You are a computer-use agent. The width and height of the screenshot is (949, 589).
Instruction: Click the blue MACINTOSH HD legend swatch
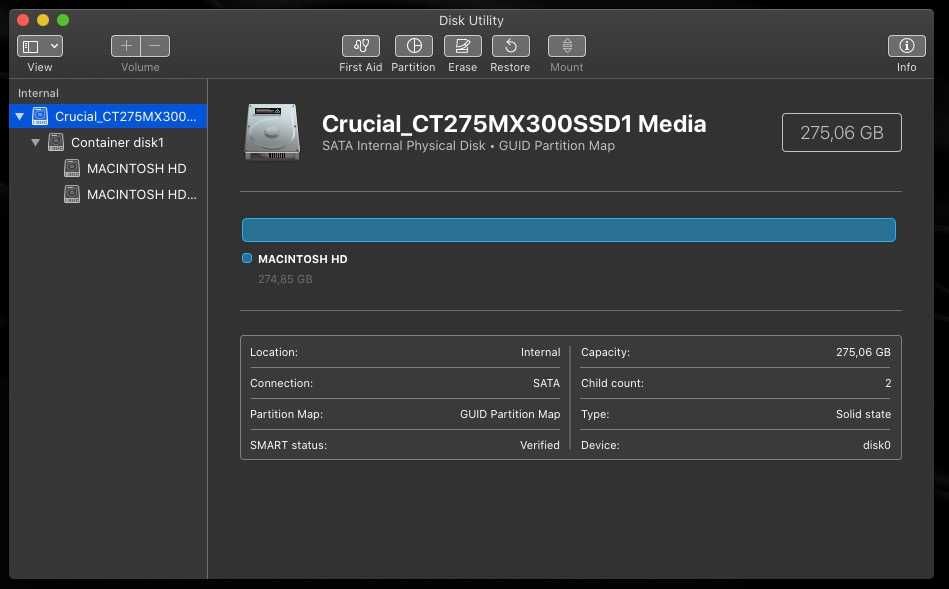pyautogui.click(x=247, y=258)
